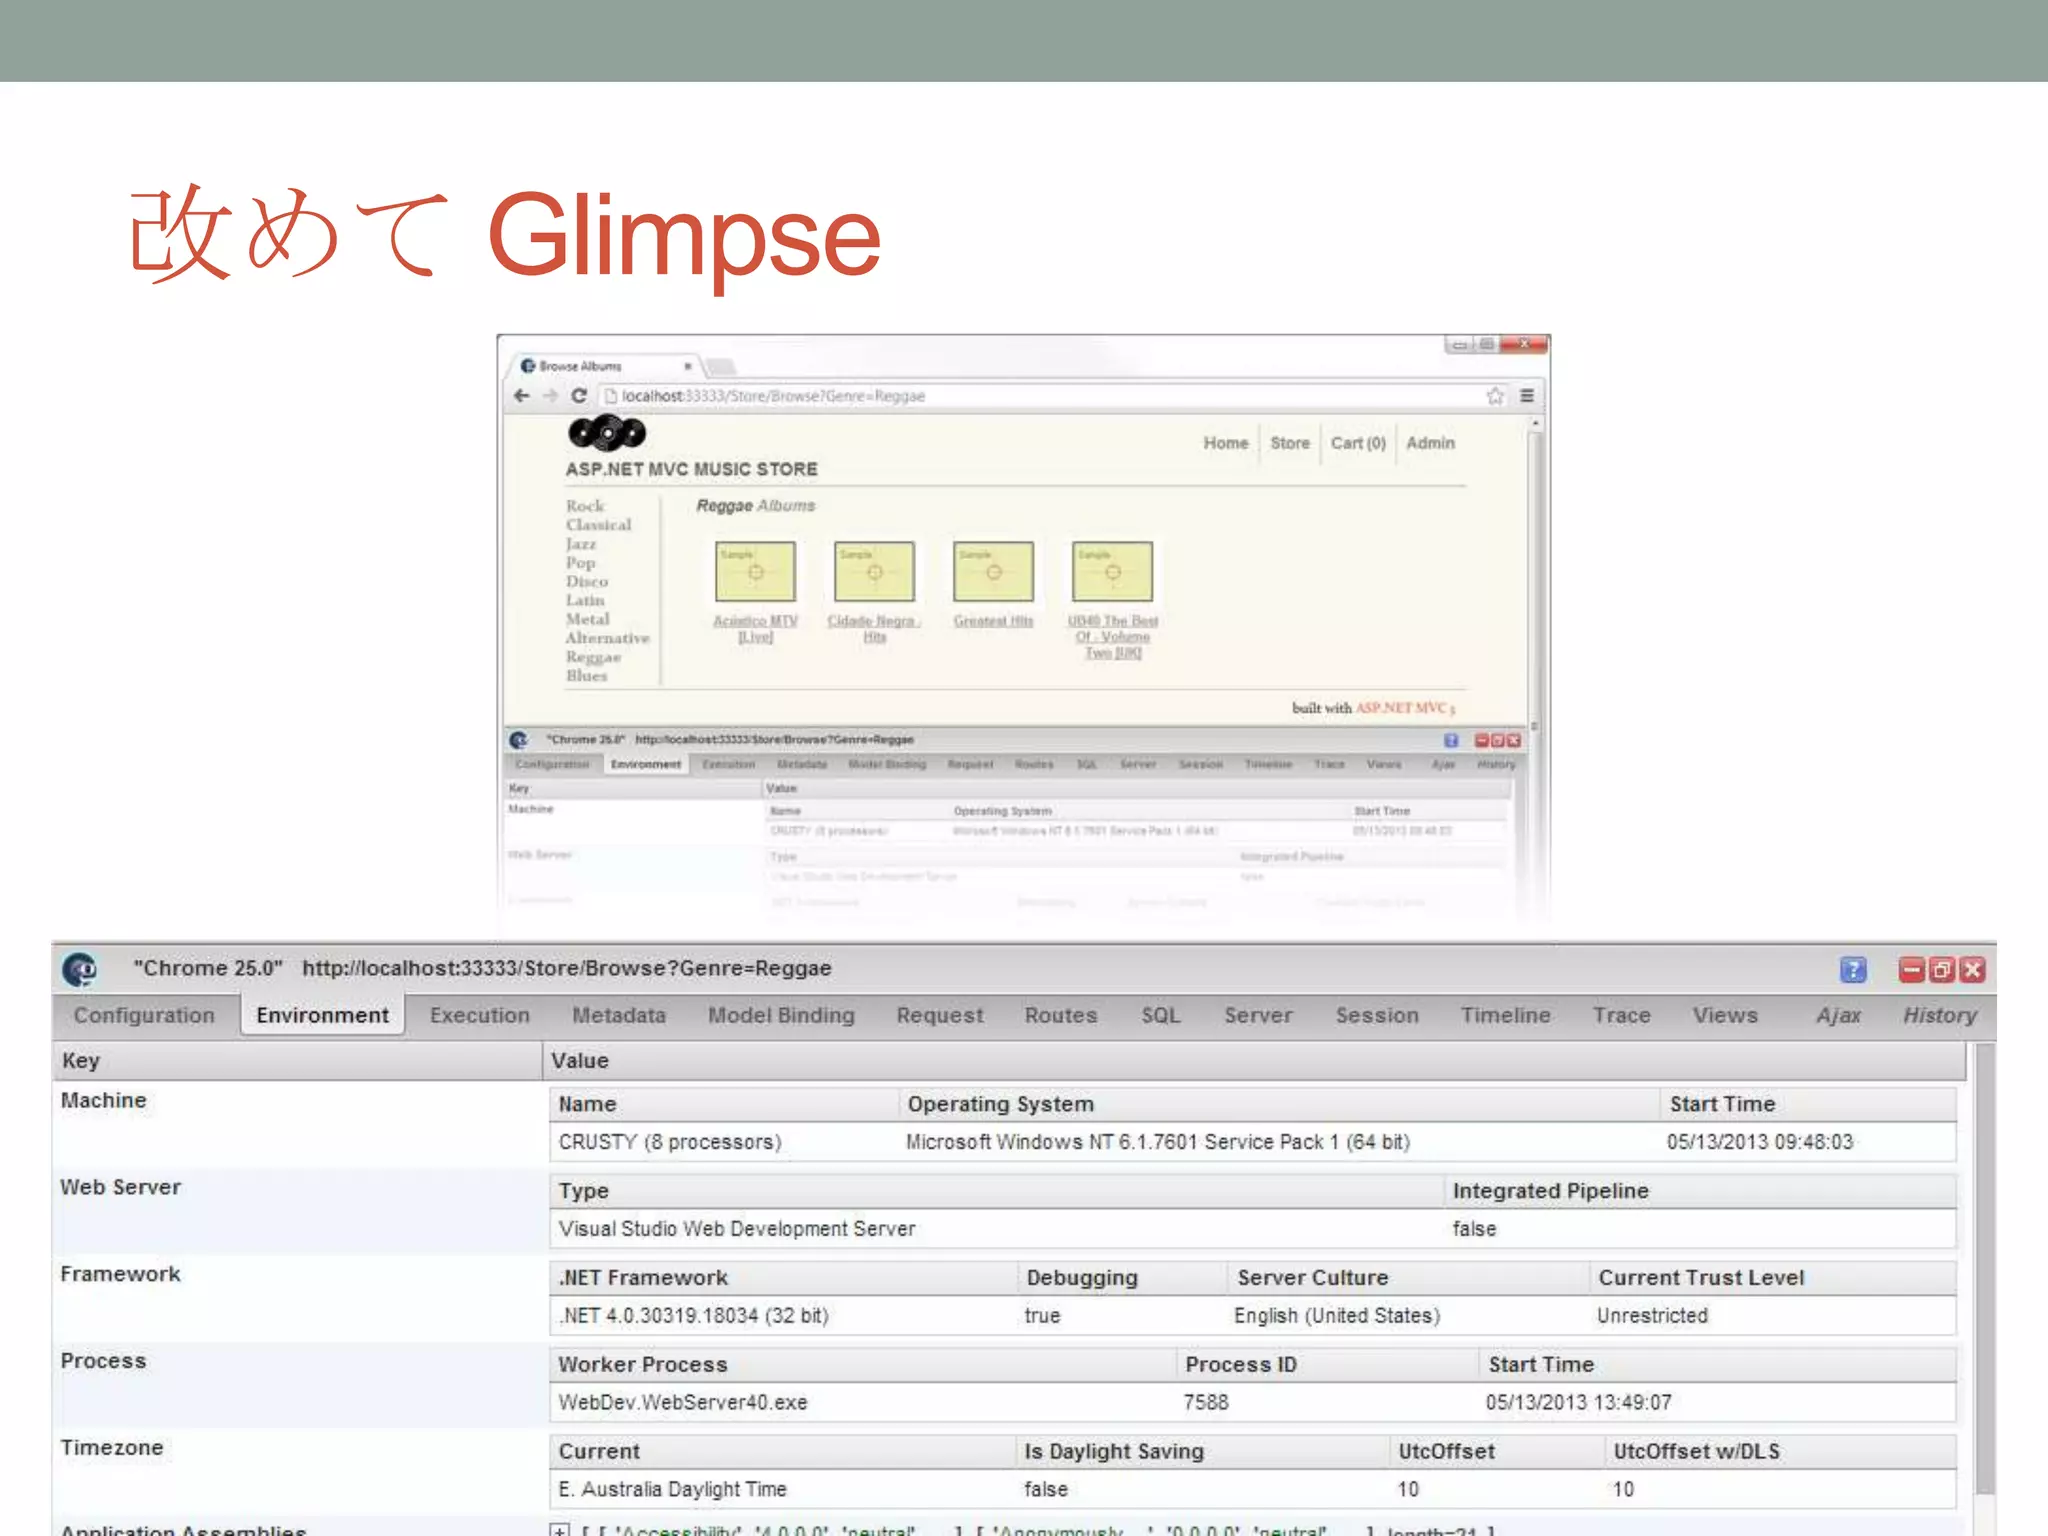Click the browser back arrow

tap(521, 396)
